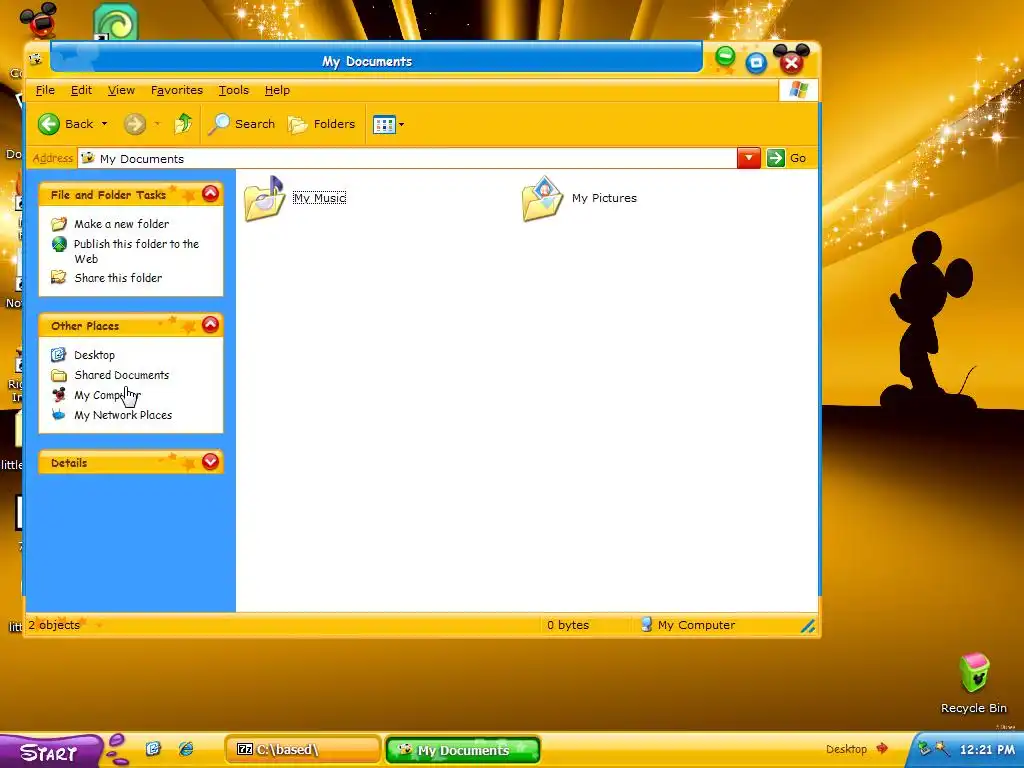The image size is (1024, 768).
Task: Click the green Go arrow
Action: (x=775, y=158)
